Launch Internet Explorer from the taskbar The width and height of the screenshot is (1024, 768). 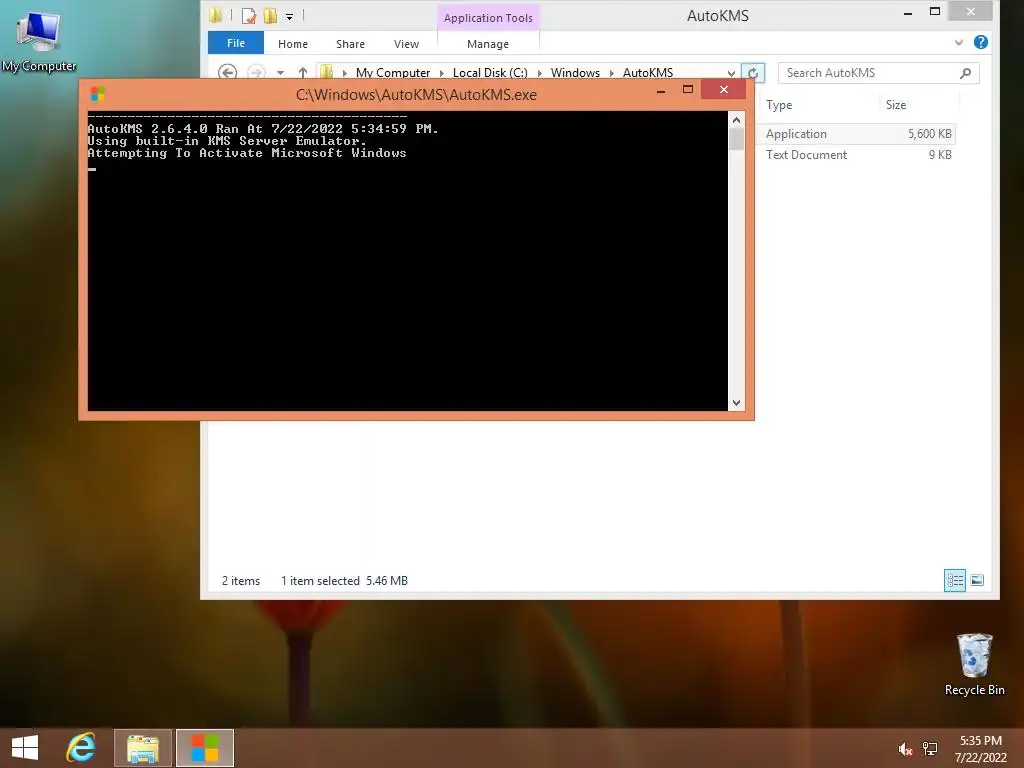tap(81, 748)
